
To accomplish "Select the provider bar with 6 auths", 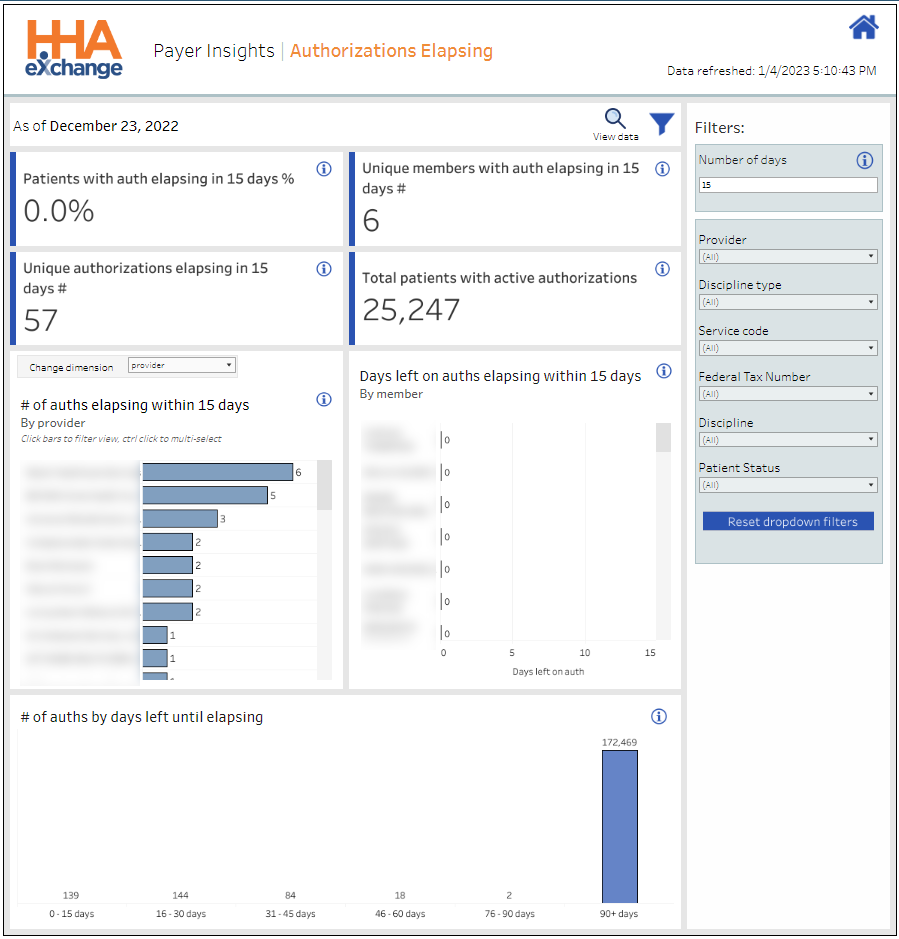I will coord(218,472).
